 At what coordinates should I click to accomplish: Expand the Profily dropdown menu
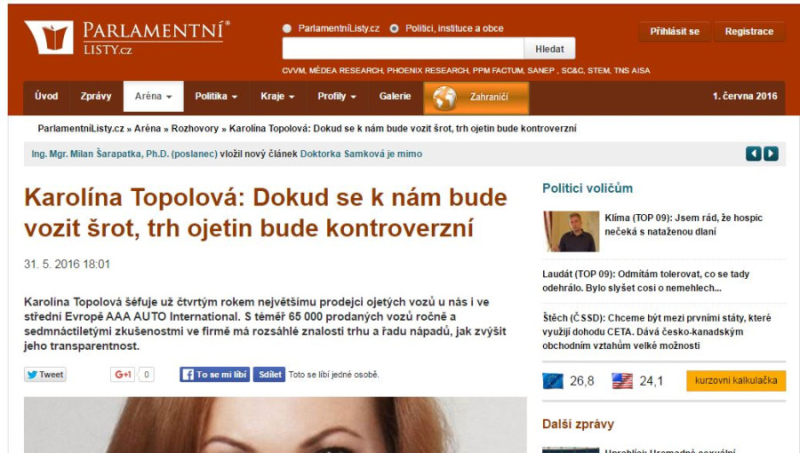(337, 96)
